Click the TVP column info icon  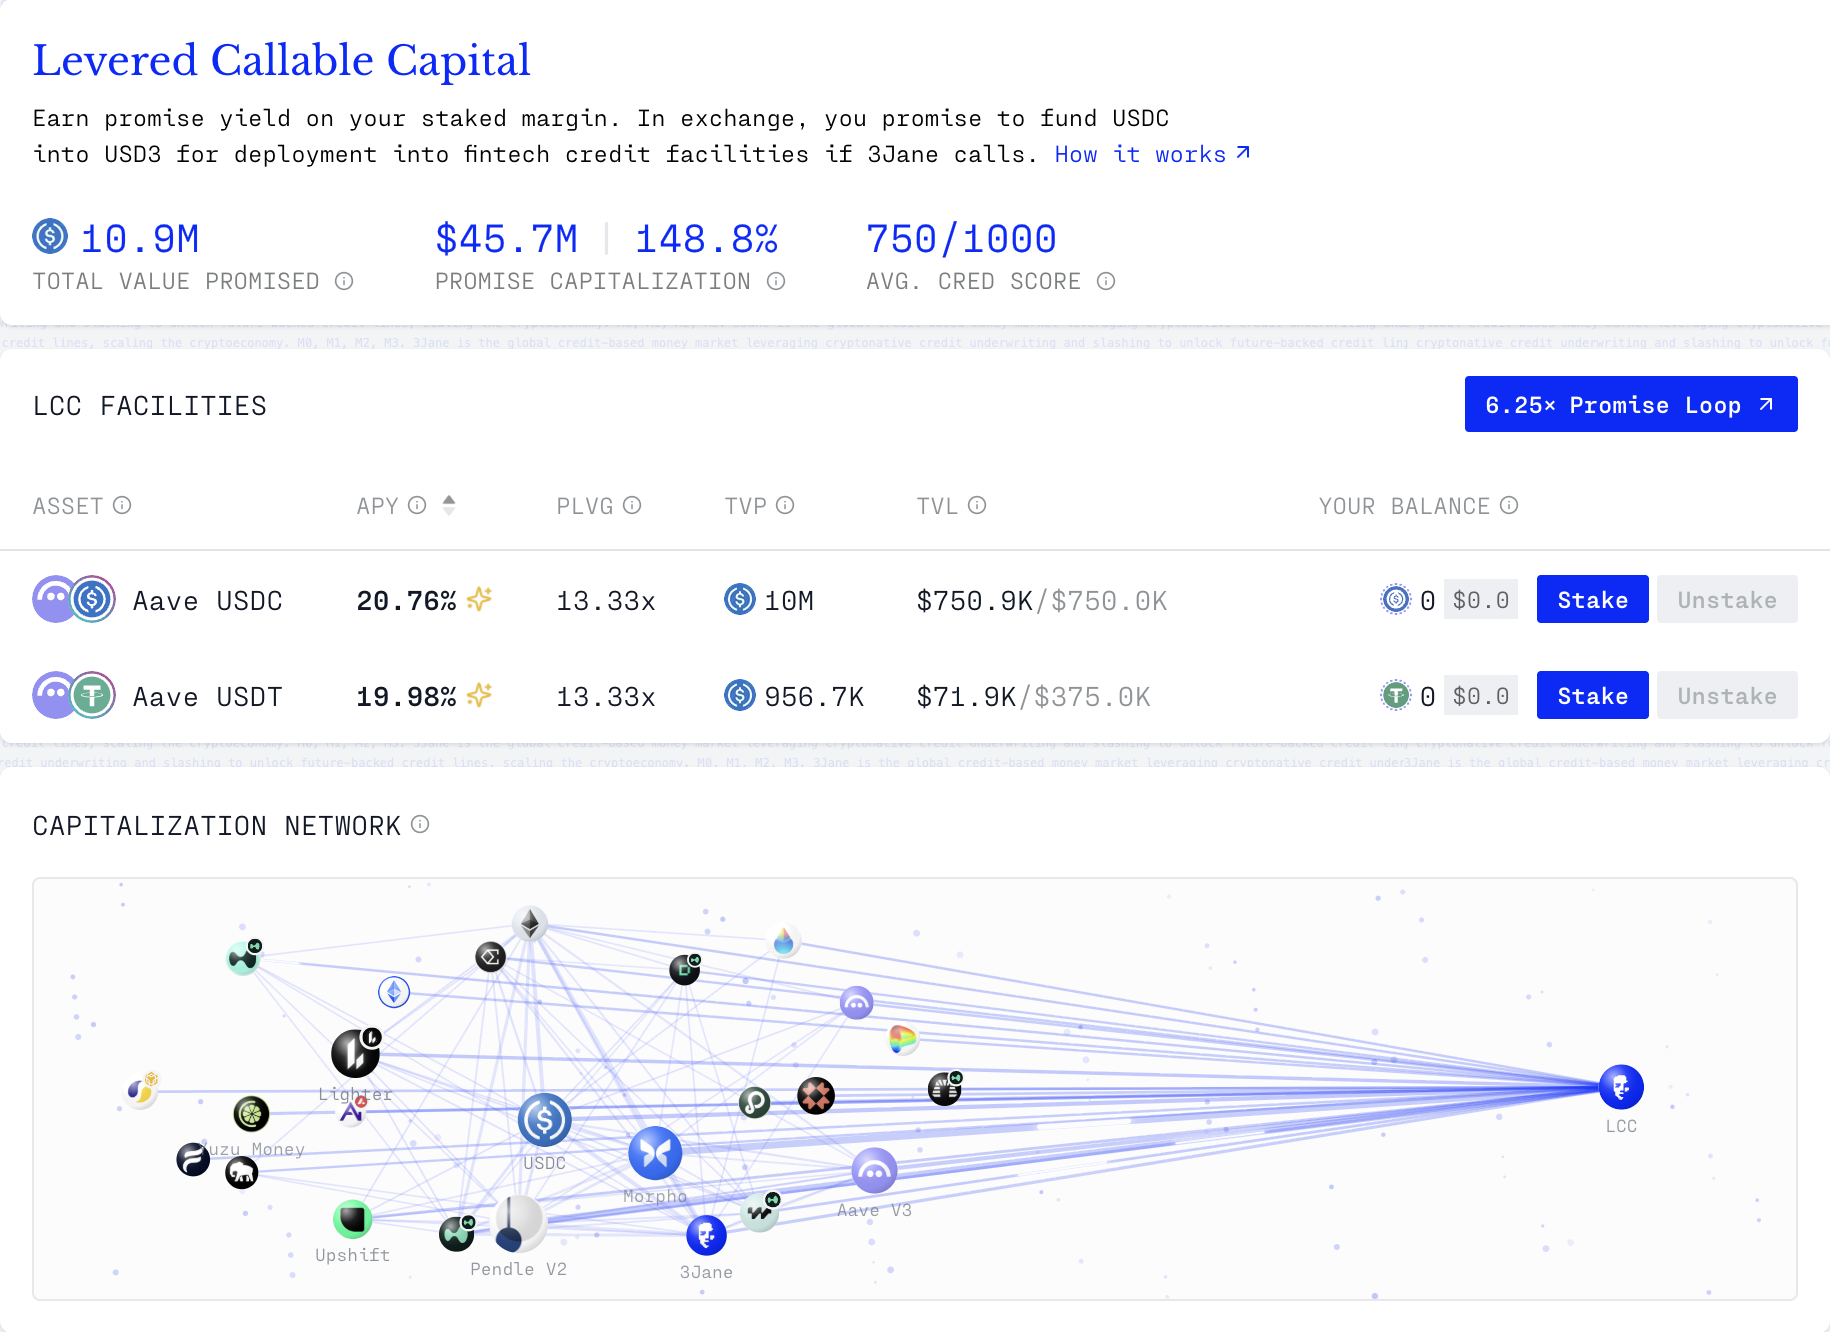(785, 505)
